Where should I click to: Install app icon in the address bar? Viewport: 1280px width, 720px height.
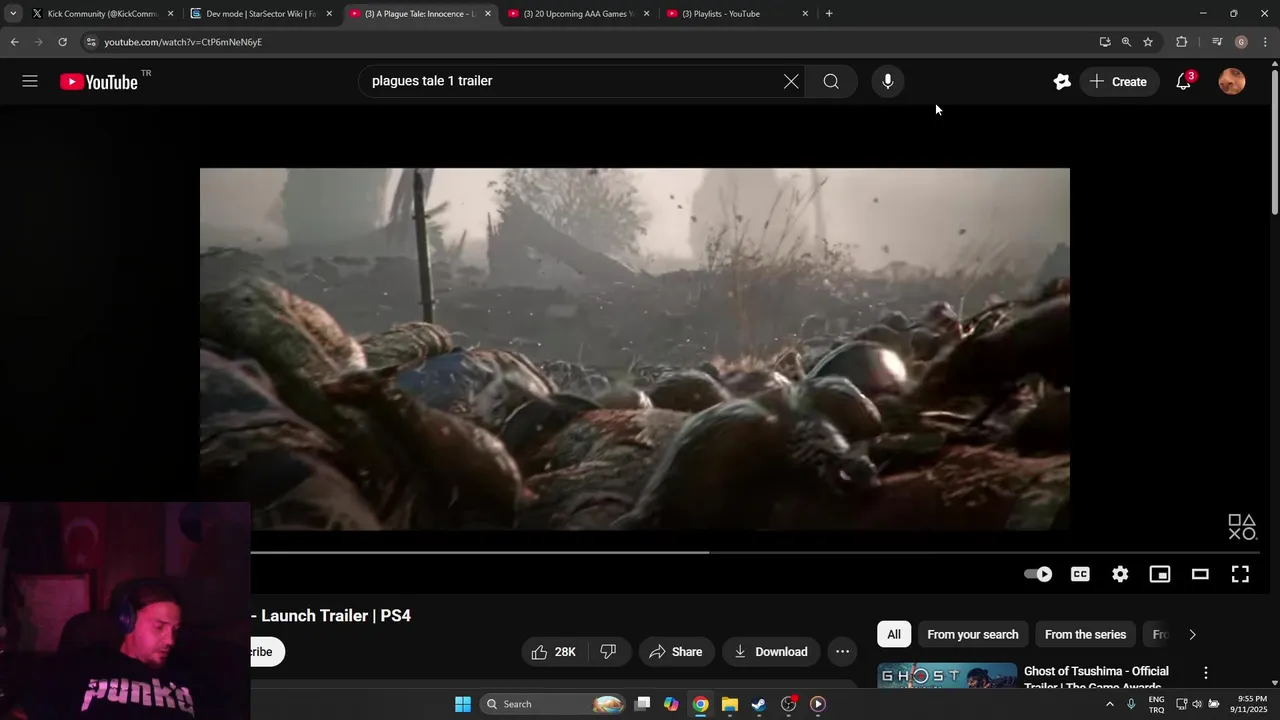[1105, 42]
